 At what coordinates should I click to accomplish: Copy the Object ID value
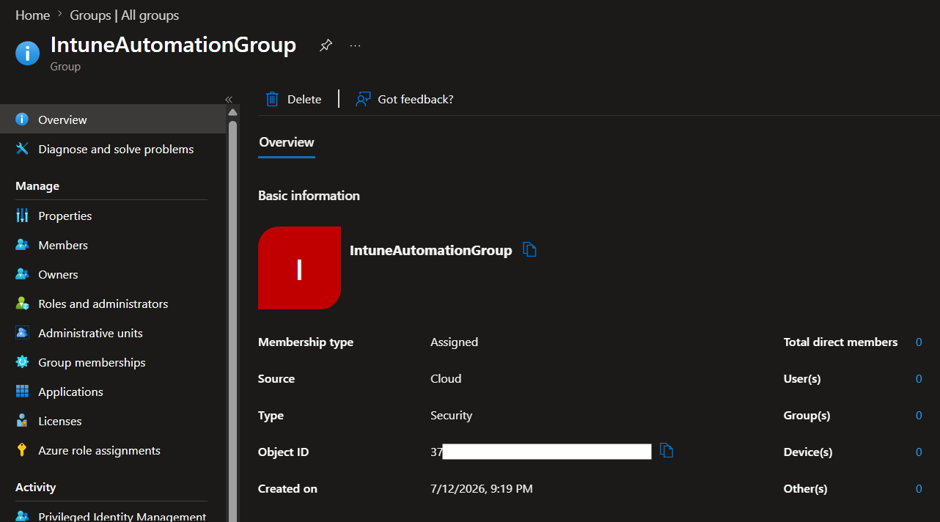click(666, 451)
